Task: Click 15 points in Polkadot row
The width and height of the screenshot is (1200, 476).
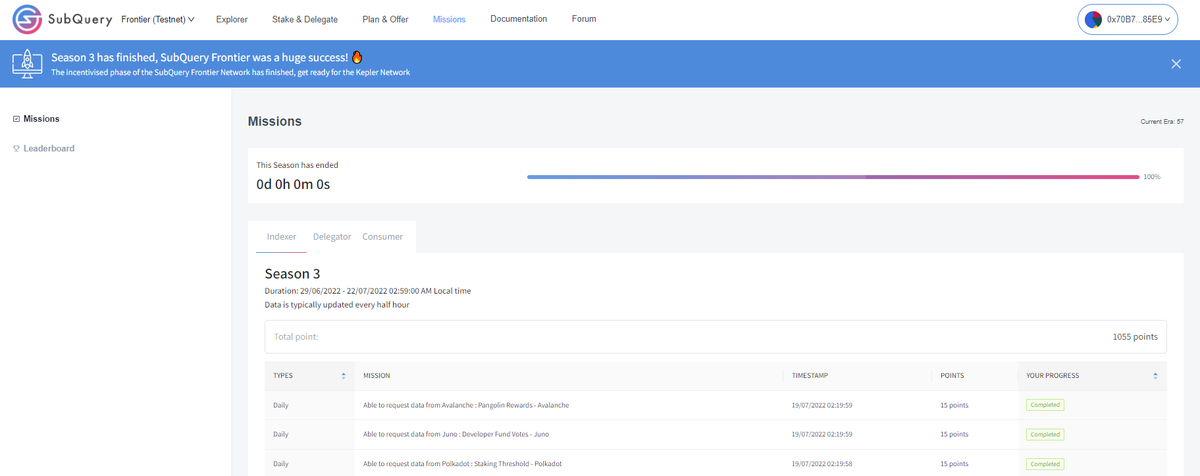Action: [955, 464]
